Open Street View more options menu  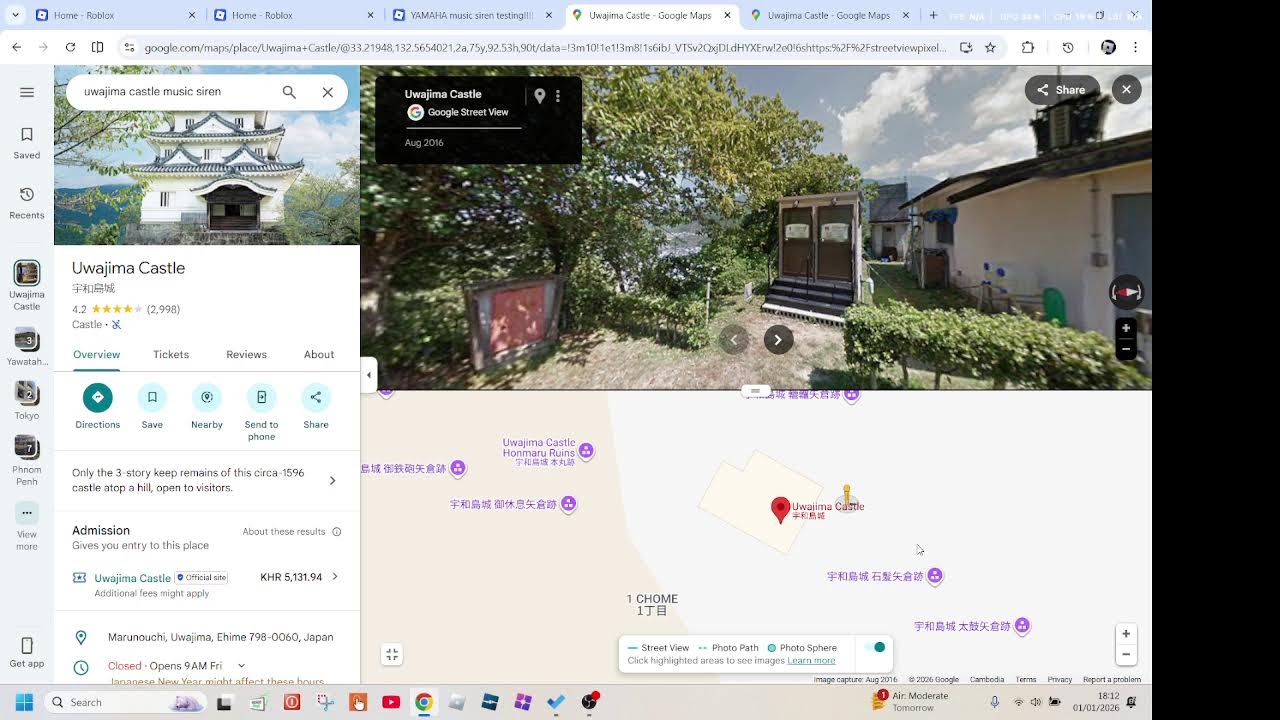pos(558,96)
